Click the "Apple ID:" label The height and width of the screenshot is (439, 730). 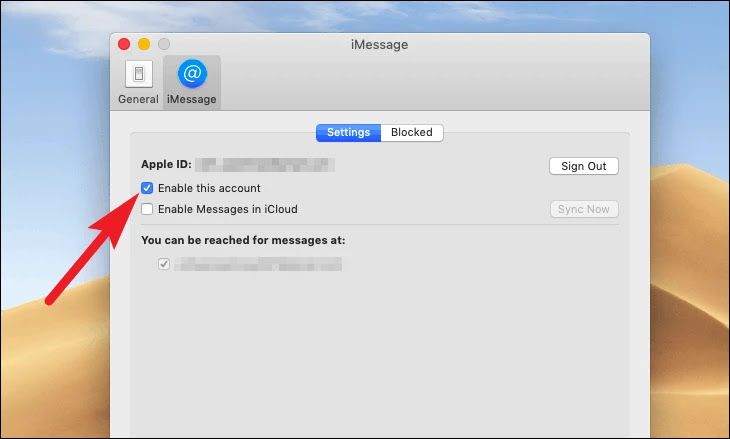[166, 164]
